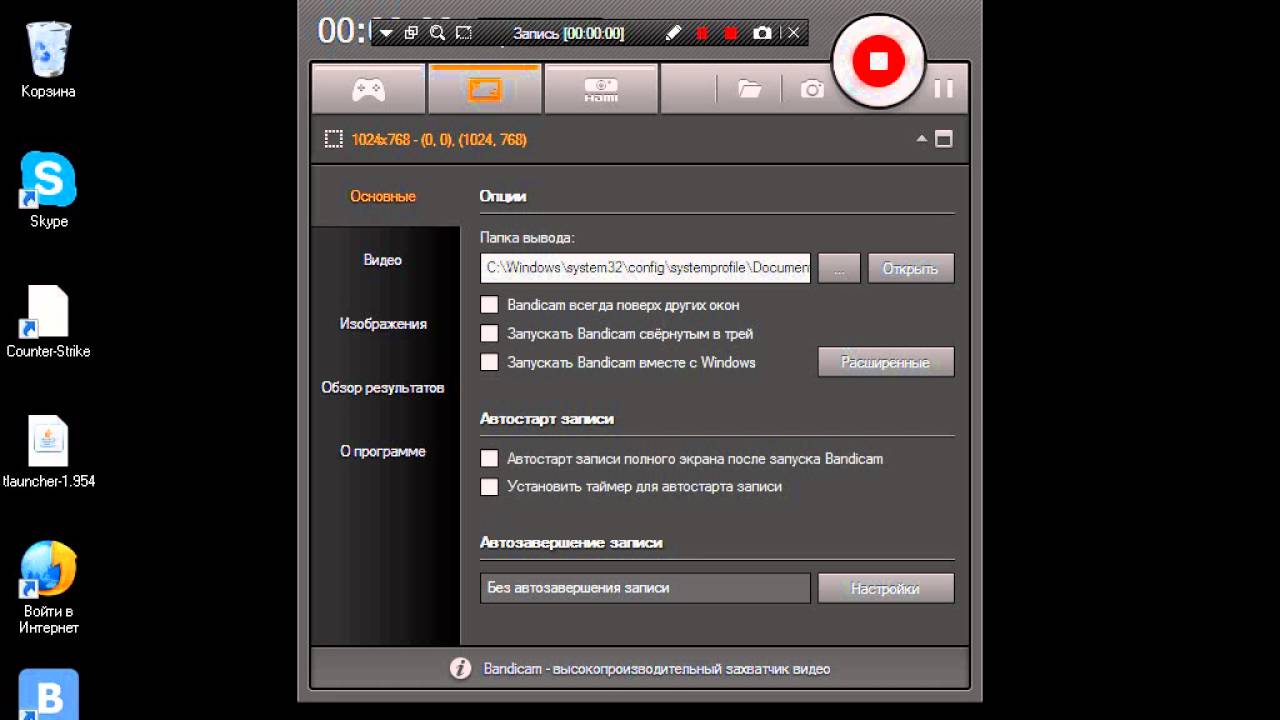Capture image with floating bar camera icon
This screenshot has width=1280, height=720.
762,33
